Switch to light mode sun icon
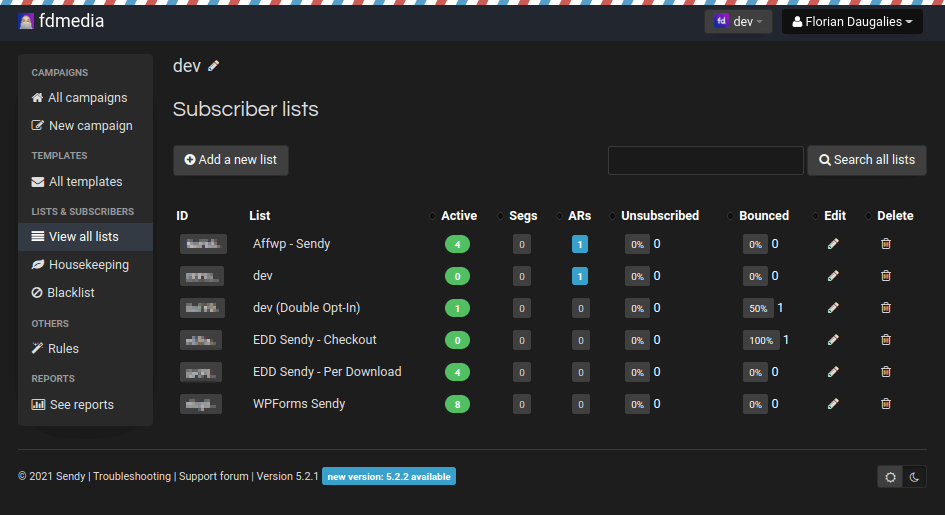This screenshot has height=515, width=945. tap(890, 477)
